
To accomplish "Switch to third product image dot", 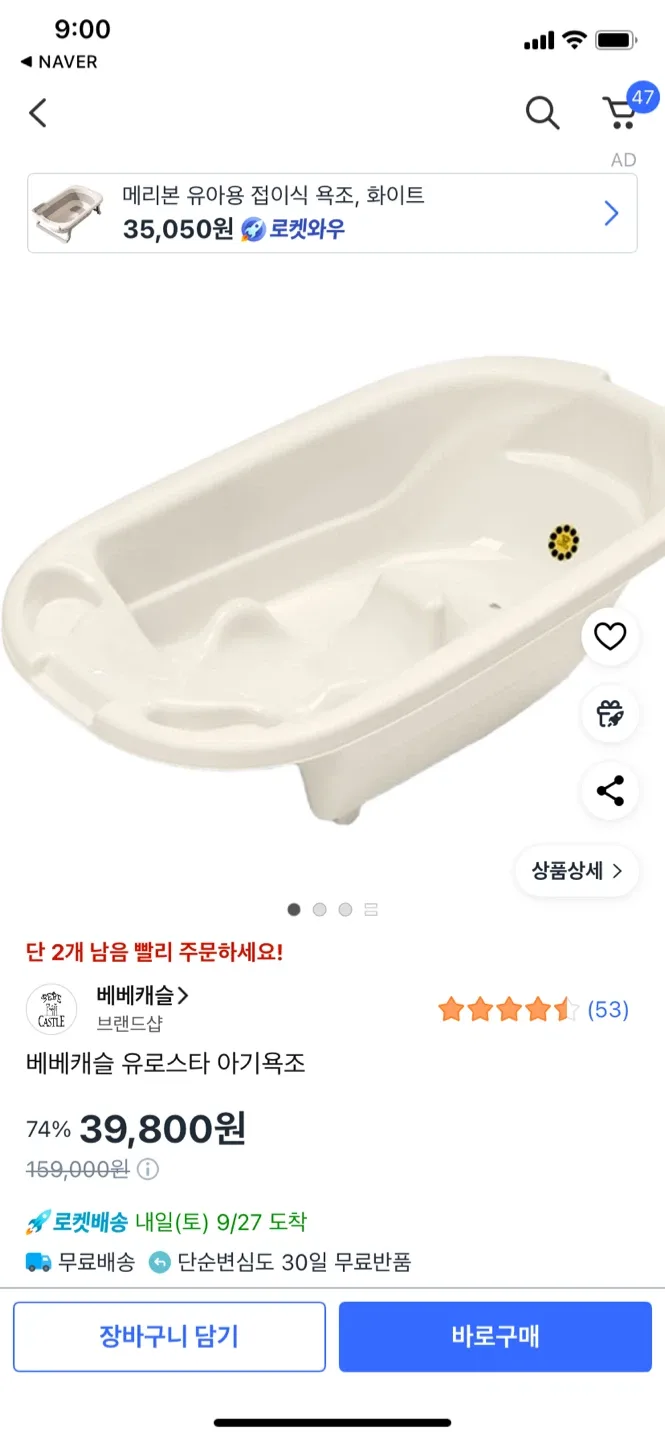I will pos(345,909).
